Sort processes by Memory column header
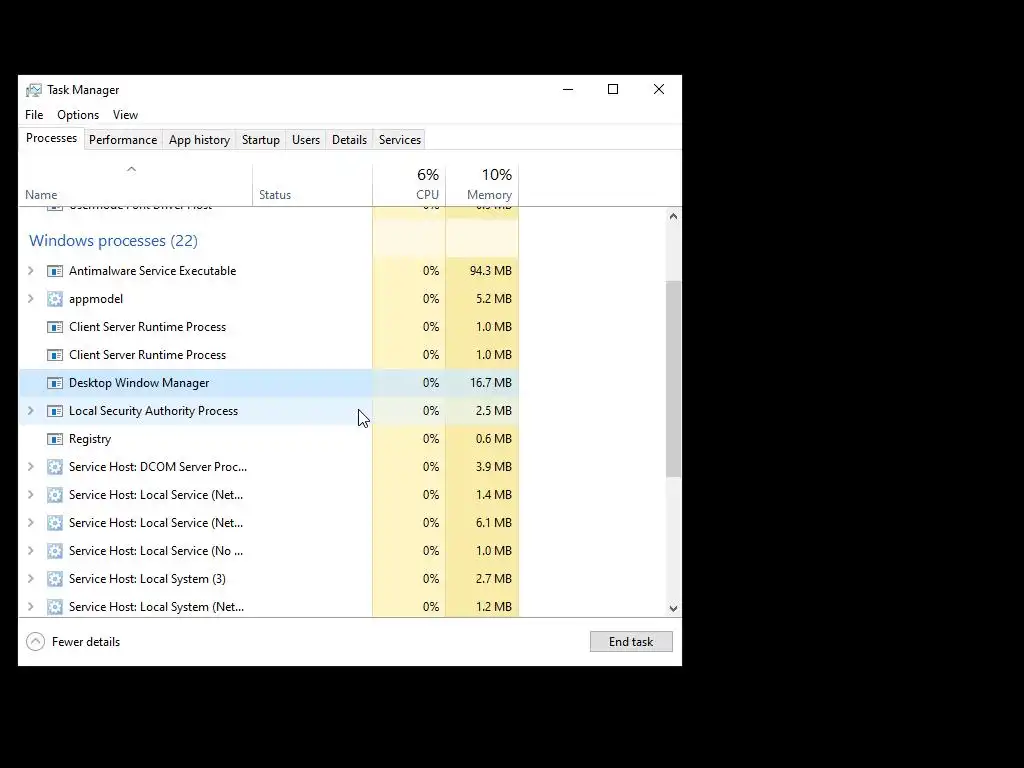This screenshot has width=1024, height=768. 483,185
